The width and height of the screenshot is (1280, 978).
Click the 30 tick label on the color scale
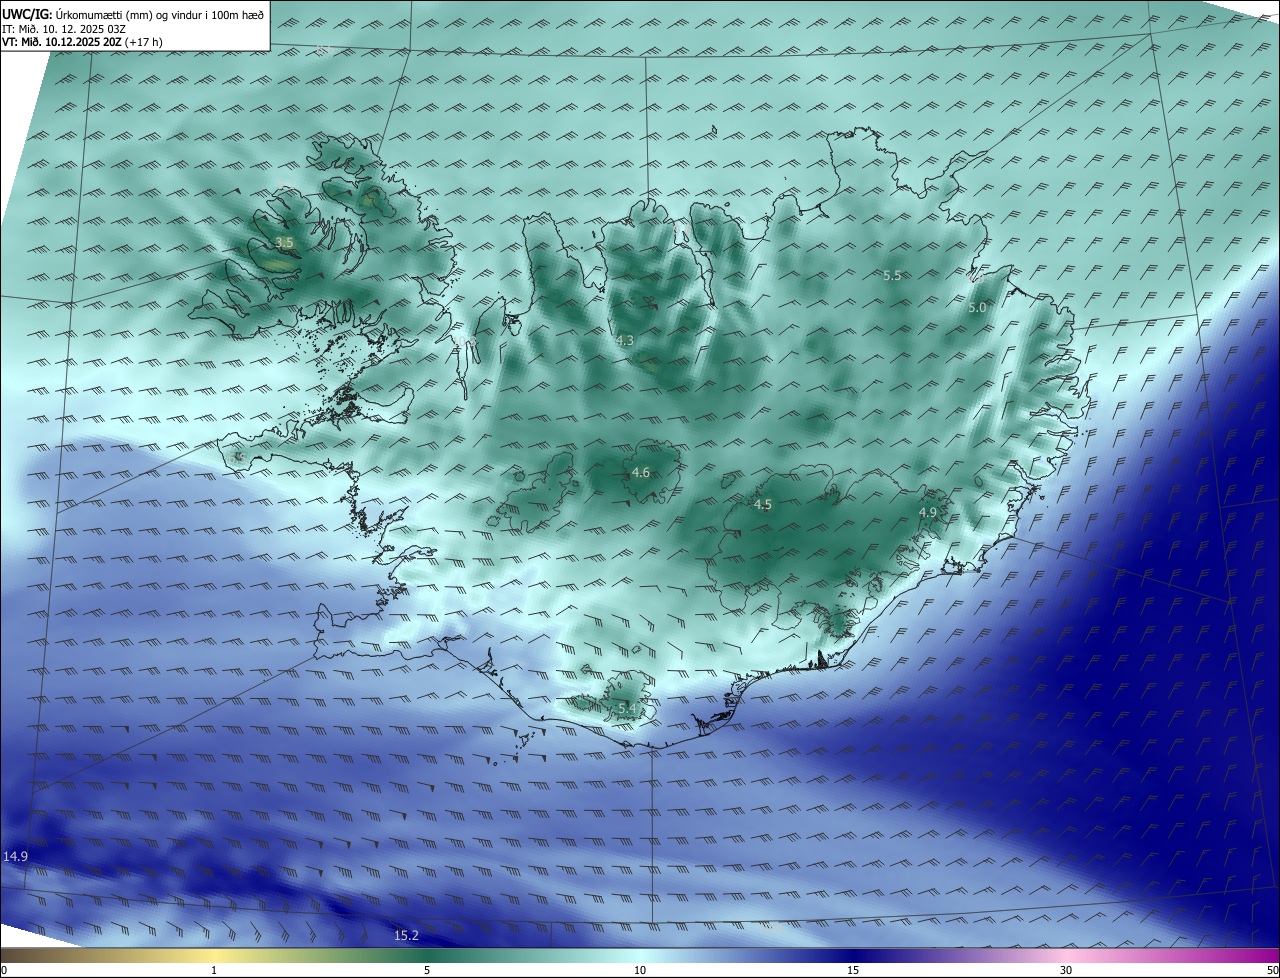(1066, 970)
